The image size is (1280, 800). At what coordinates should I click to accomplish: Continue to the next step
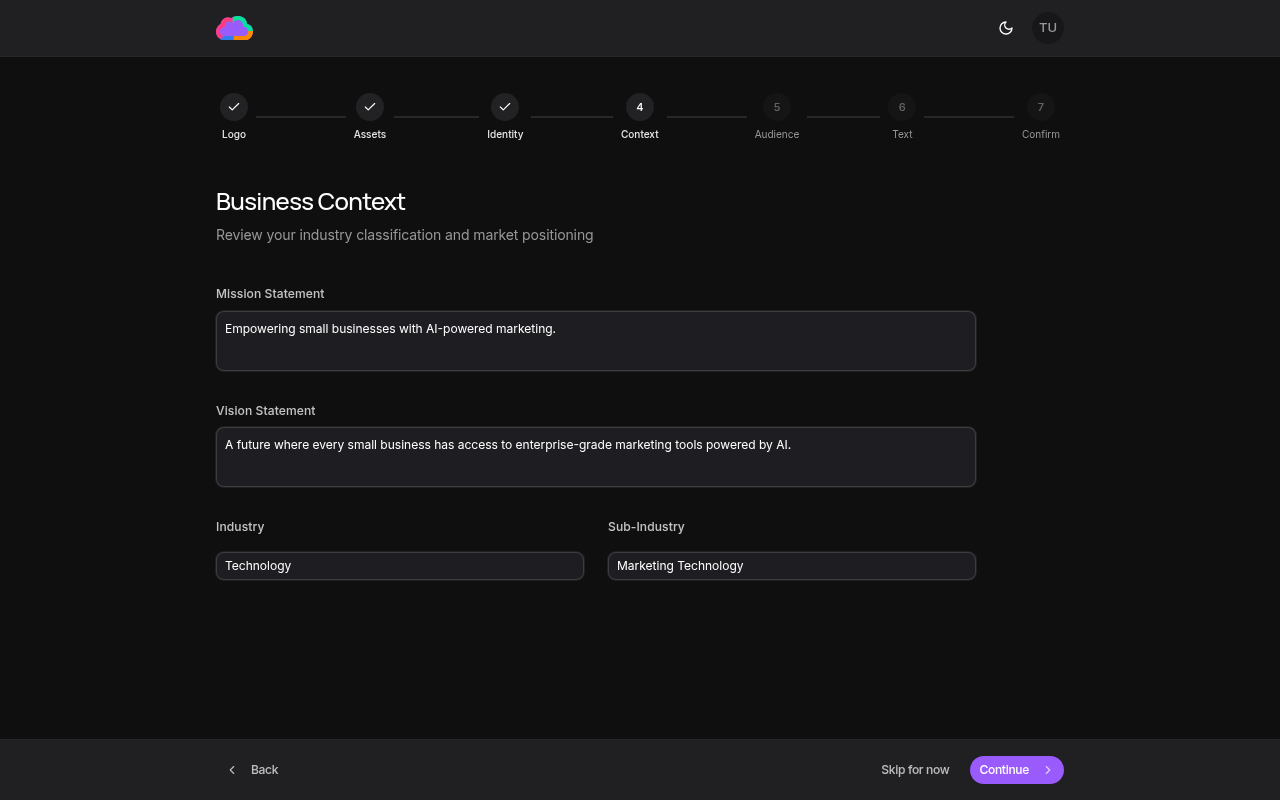(1017, 770)
